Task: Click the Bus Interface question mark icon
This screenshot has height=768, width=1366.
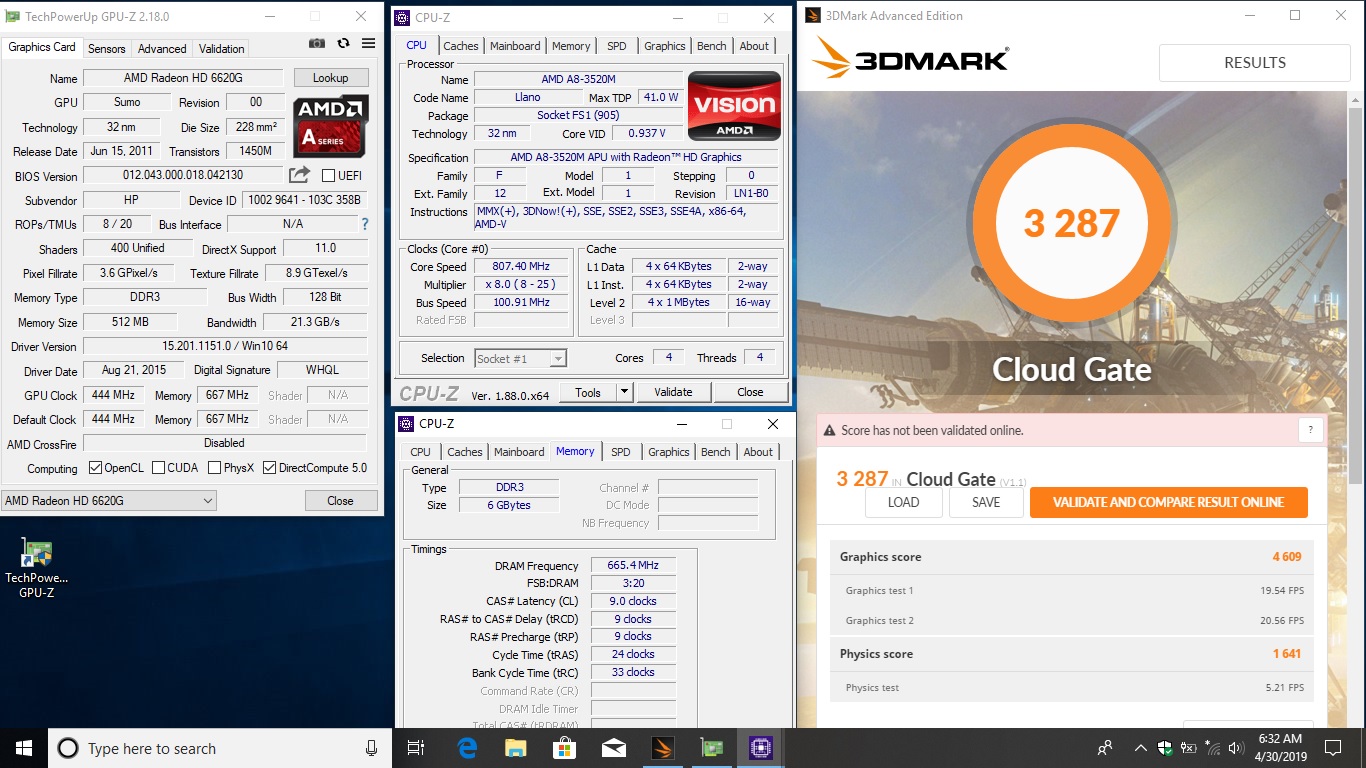Action: pos(365,224)
